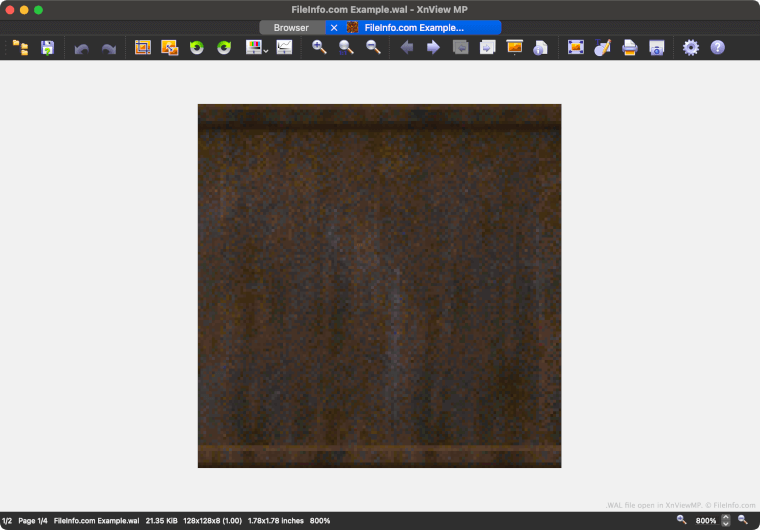760x530 pixels.
Task: Click the displayed WAL texture image
Action: coord(379,285)
